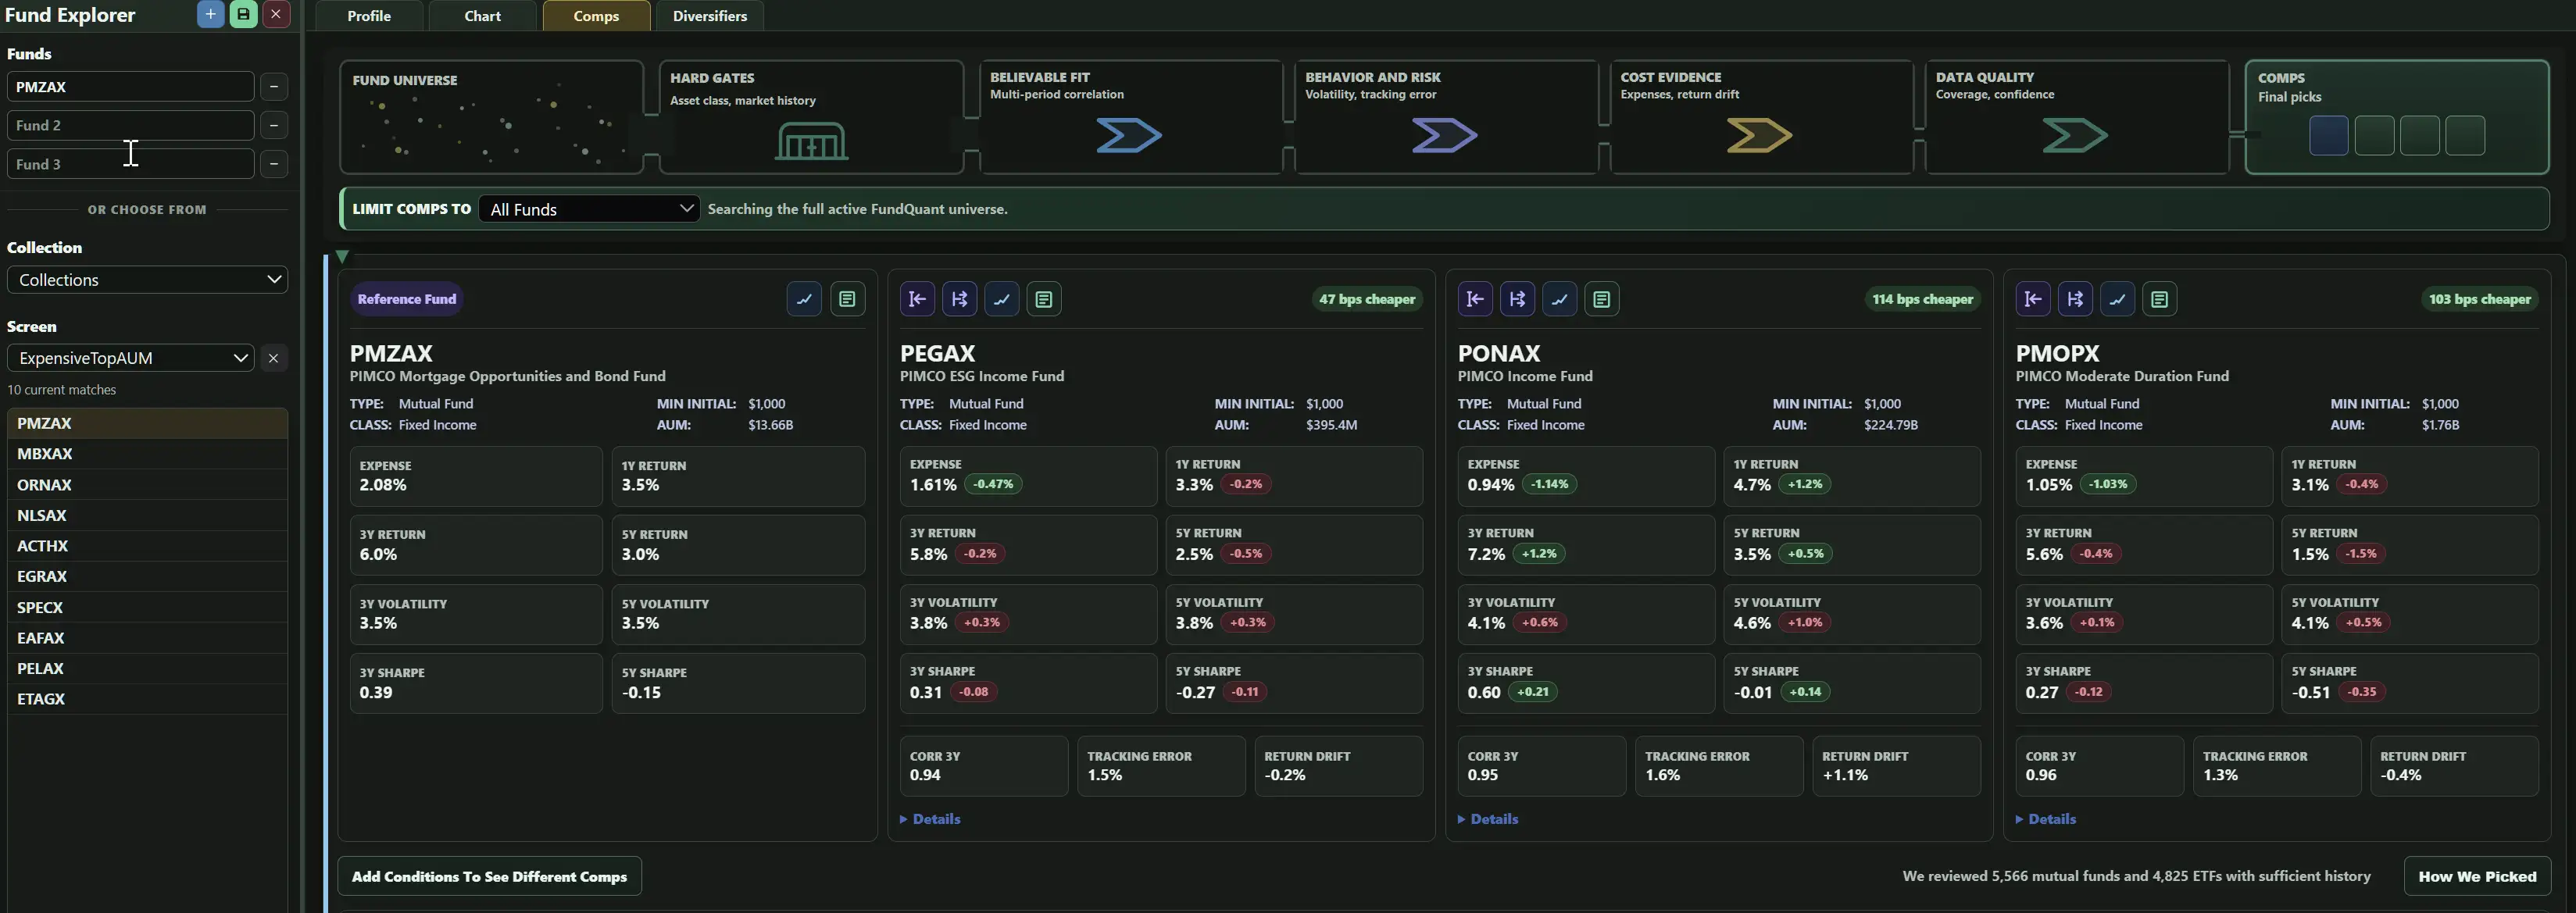Select EGRAX in the screen matches list
The width and height of the screenshot is (2576, 913).
click(147, 576)
